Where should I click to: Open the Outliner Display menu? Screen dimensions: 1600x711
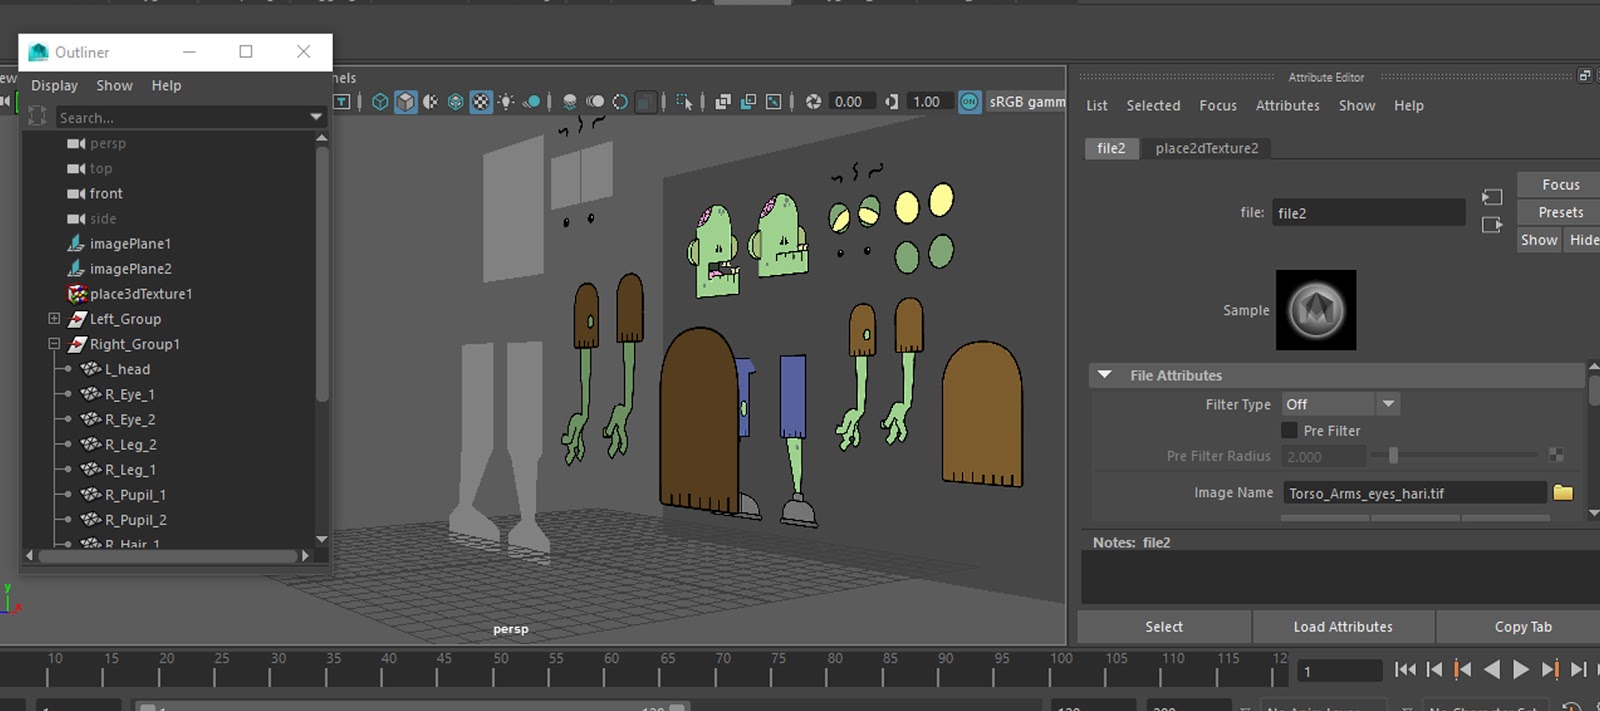[x=54, y=86]
